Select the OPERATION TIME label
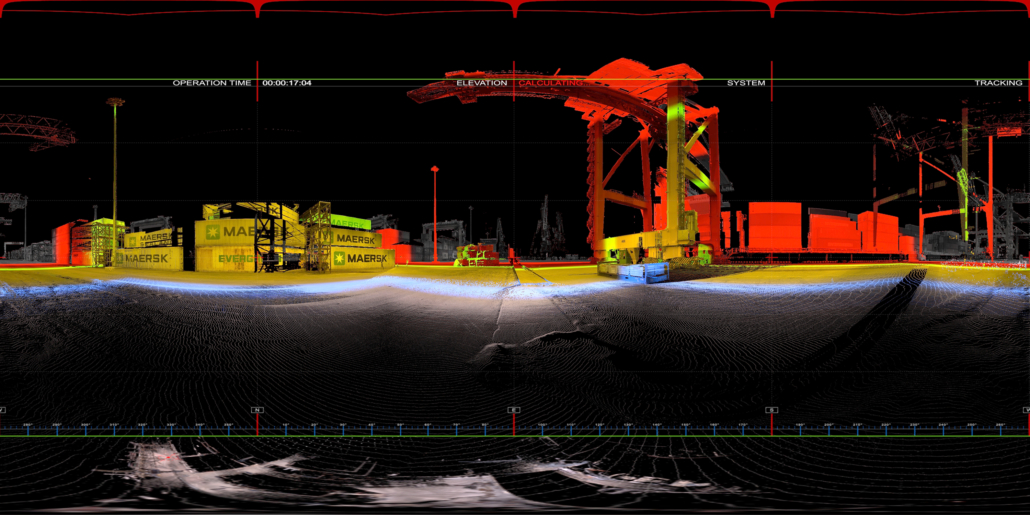The image size is (1030, 515). (x=212, y=83)
